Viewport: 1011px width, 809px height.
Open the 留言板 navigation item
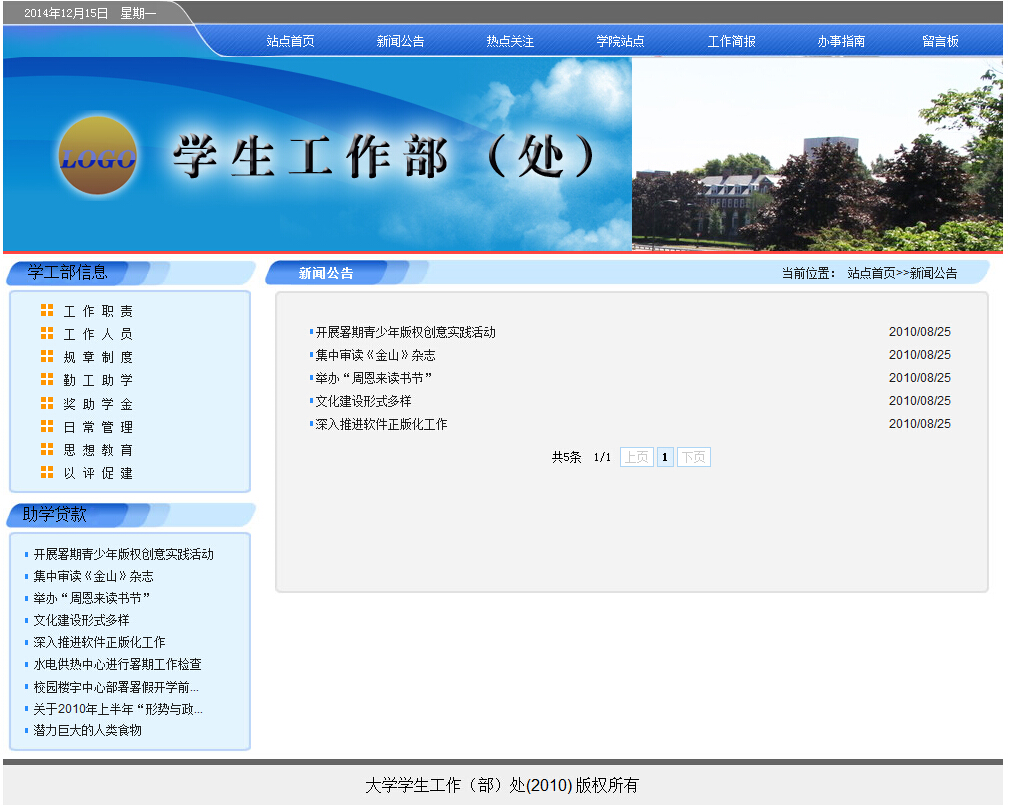pos(940,41)
